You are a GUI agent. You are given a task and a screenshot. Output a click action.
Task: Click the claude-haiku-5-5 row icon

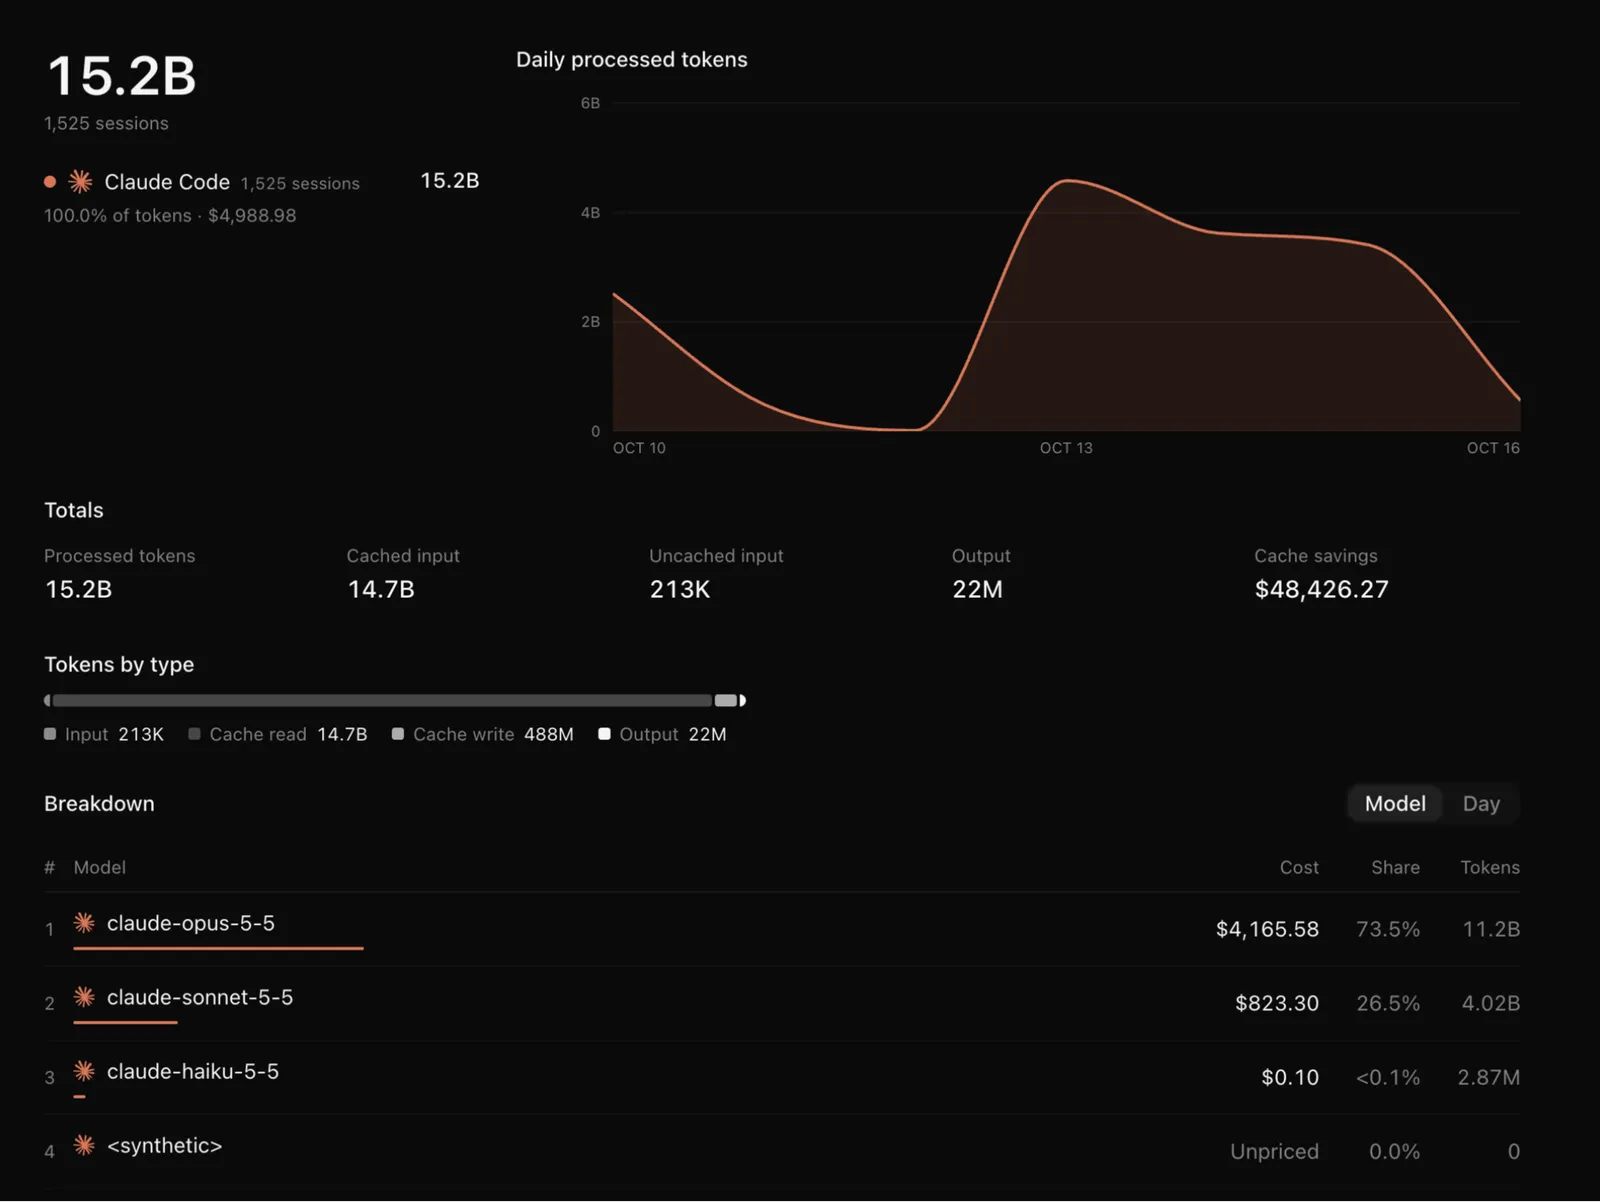pyautogui.click(x=84, y=1070)
